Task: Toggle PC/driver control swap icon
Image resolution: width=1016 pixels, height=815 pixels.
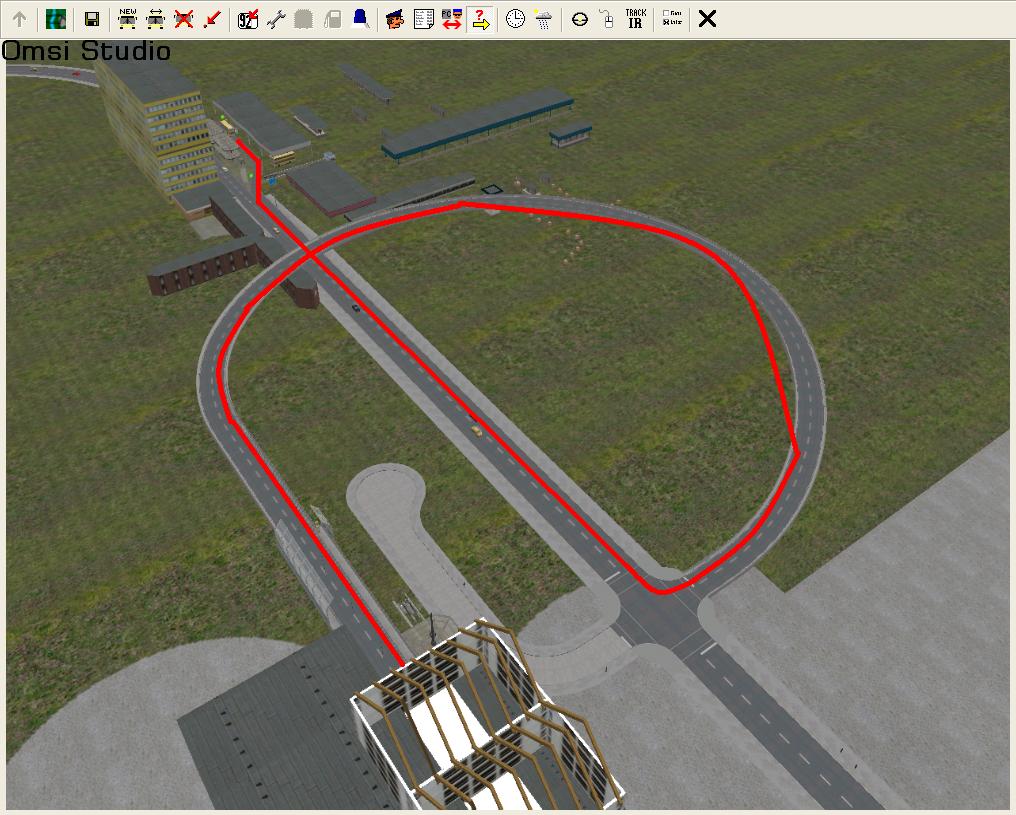Action: pos(452,19)
